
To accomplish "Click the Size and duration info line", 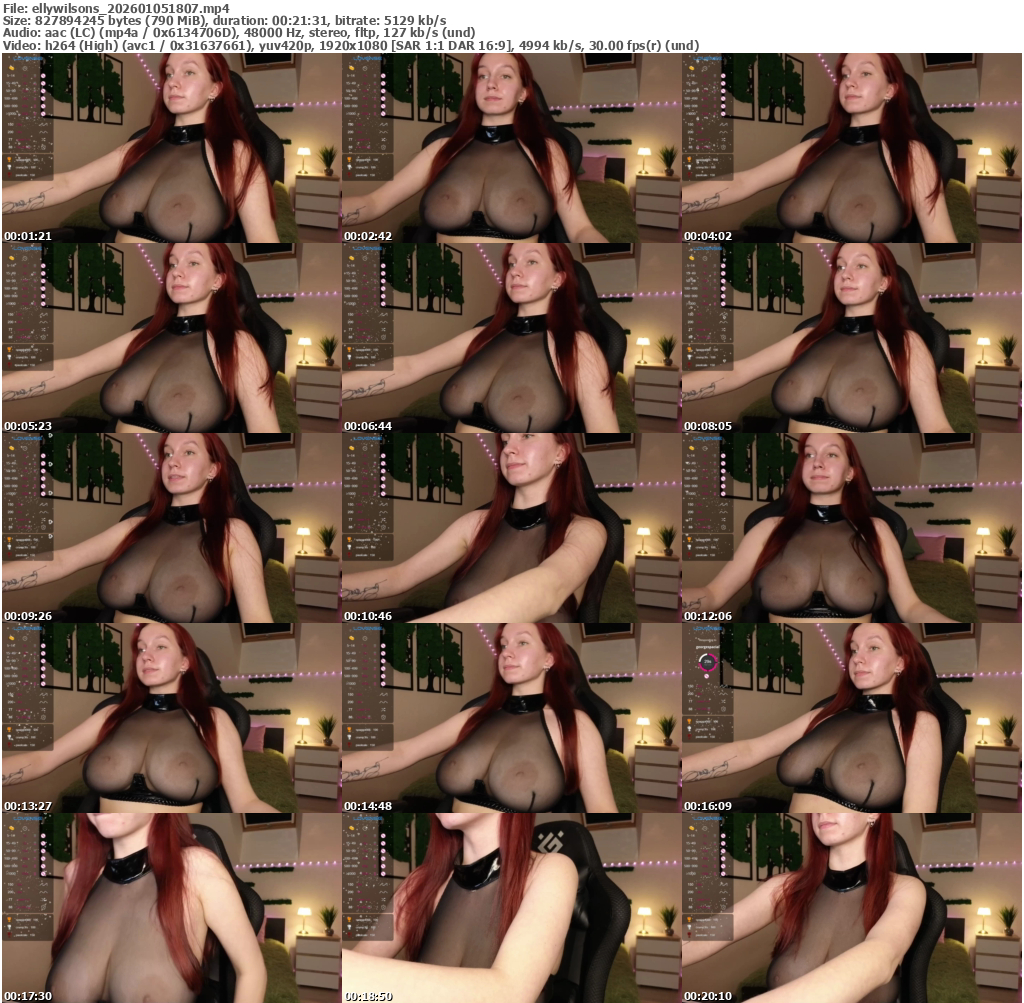I will (x=225, y=20).
